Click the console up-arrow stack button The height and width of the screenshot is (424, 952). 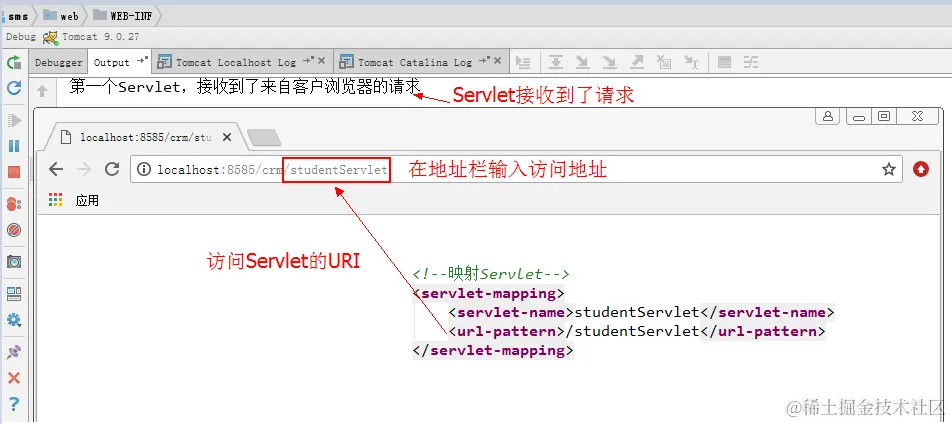(x=42, y=91)
